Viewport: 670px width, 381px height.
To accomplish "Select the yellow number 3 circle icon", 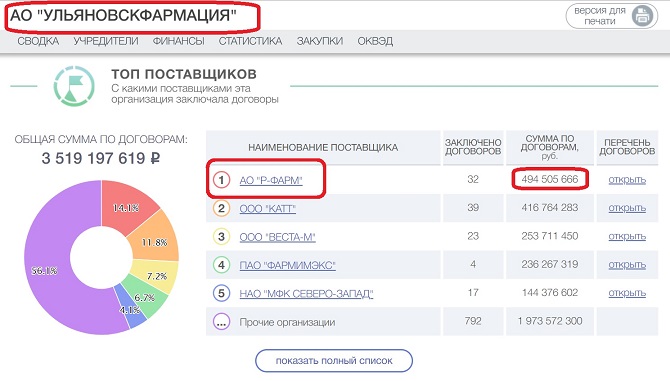I will coord(221,237).
